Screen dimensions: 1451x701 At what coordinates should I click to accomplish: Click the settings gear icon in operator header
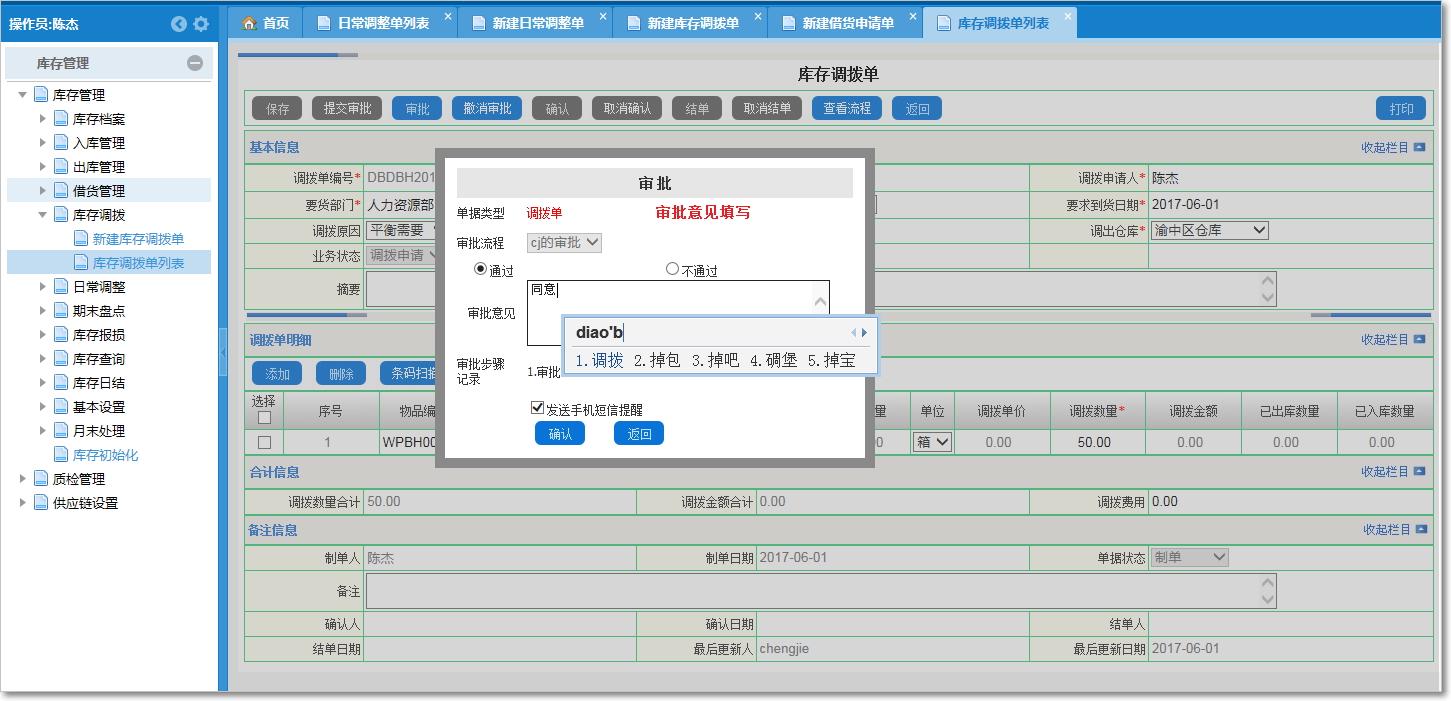[x=201, y=24]
